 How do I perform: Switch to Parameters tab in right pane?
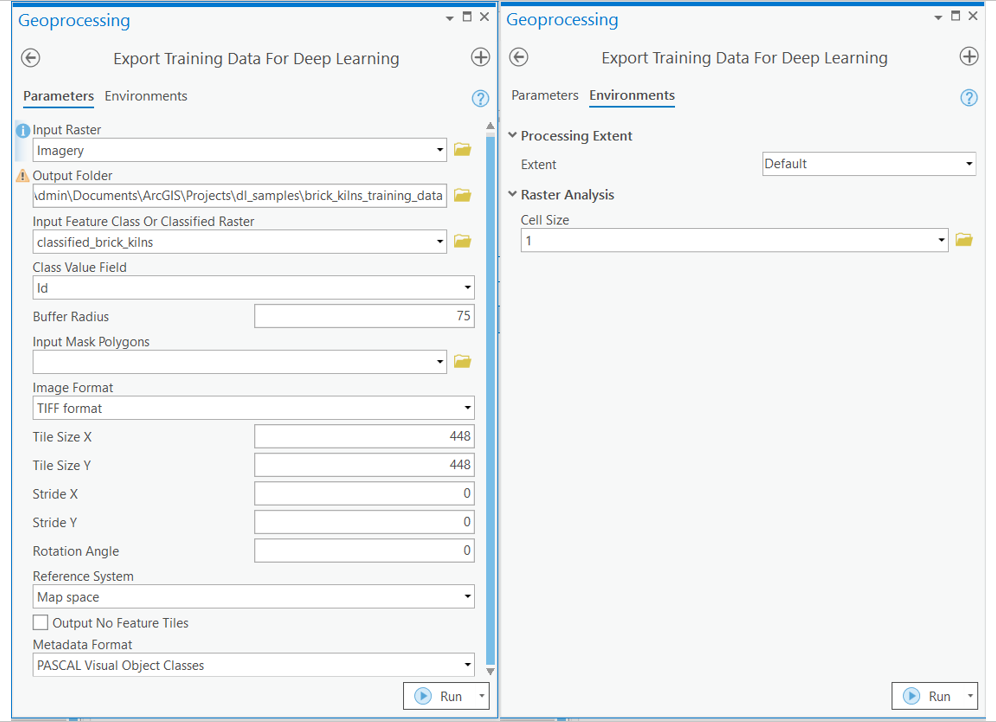click(x=545, y=95)
